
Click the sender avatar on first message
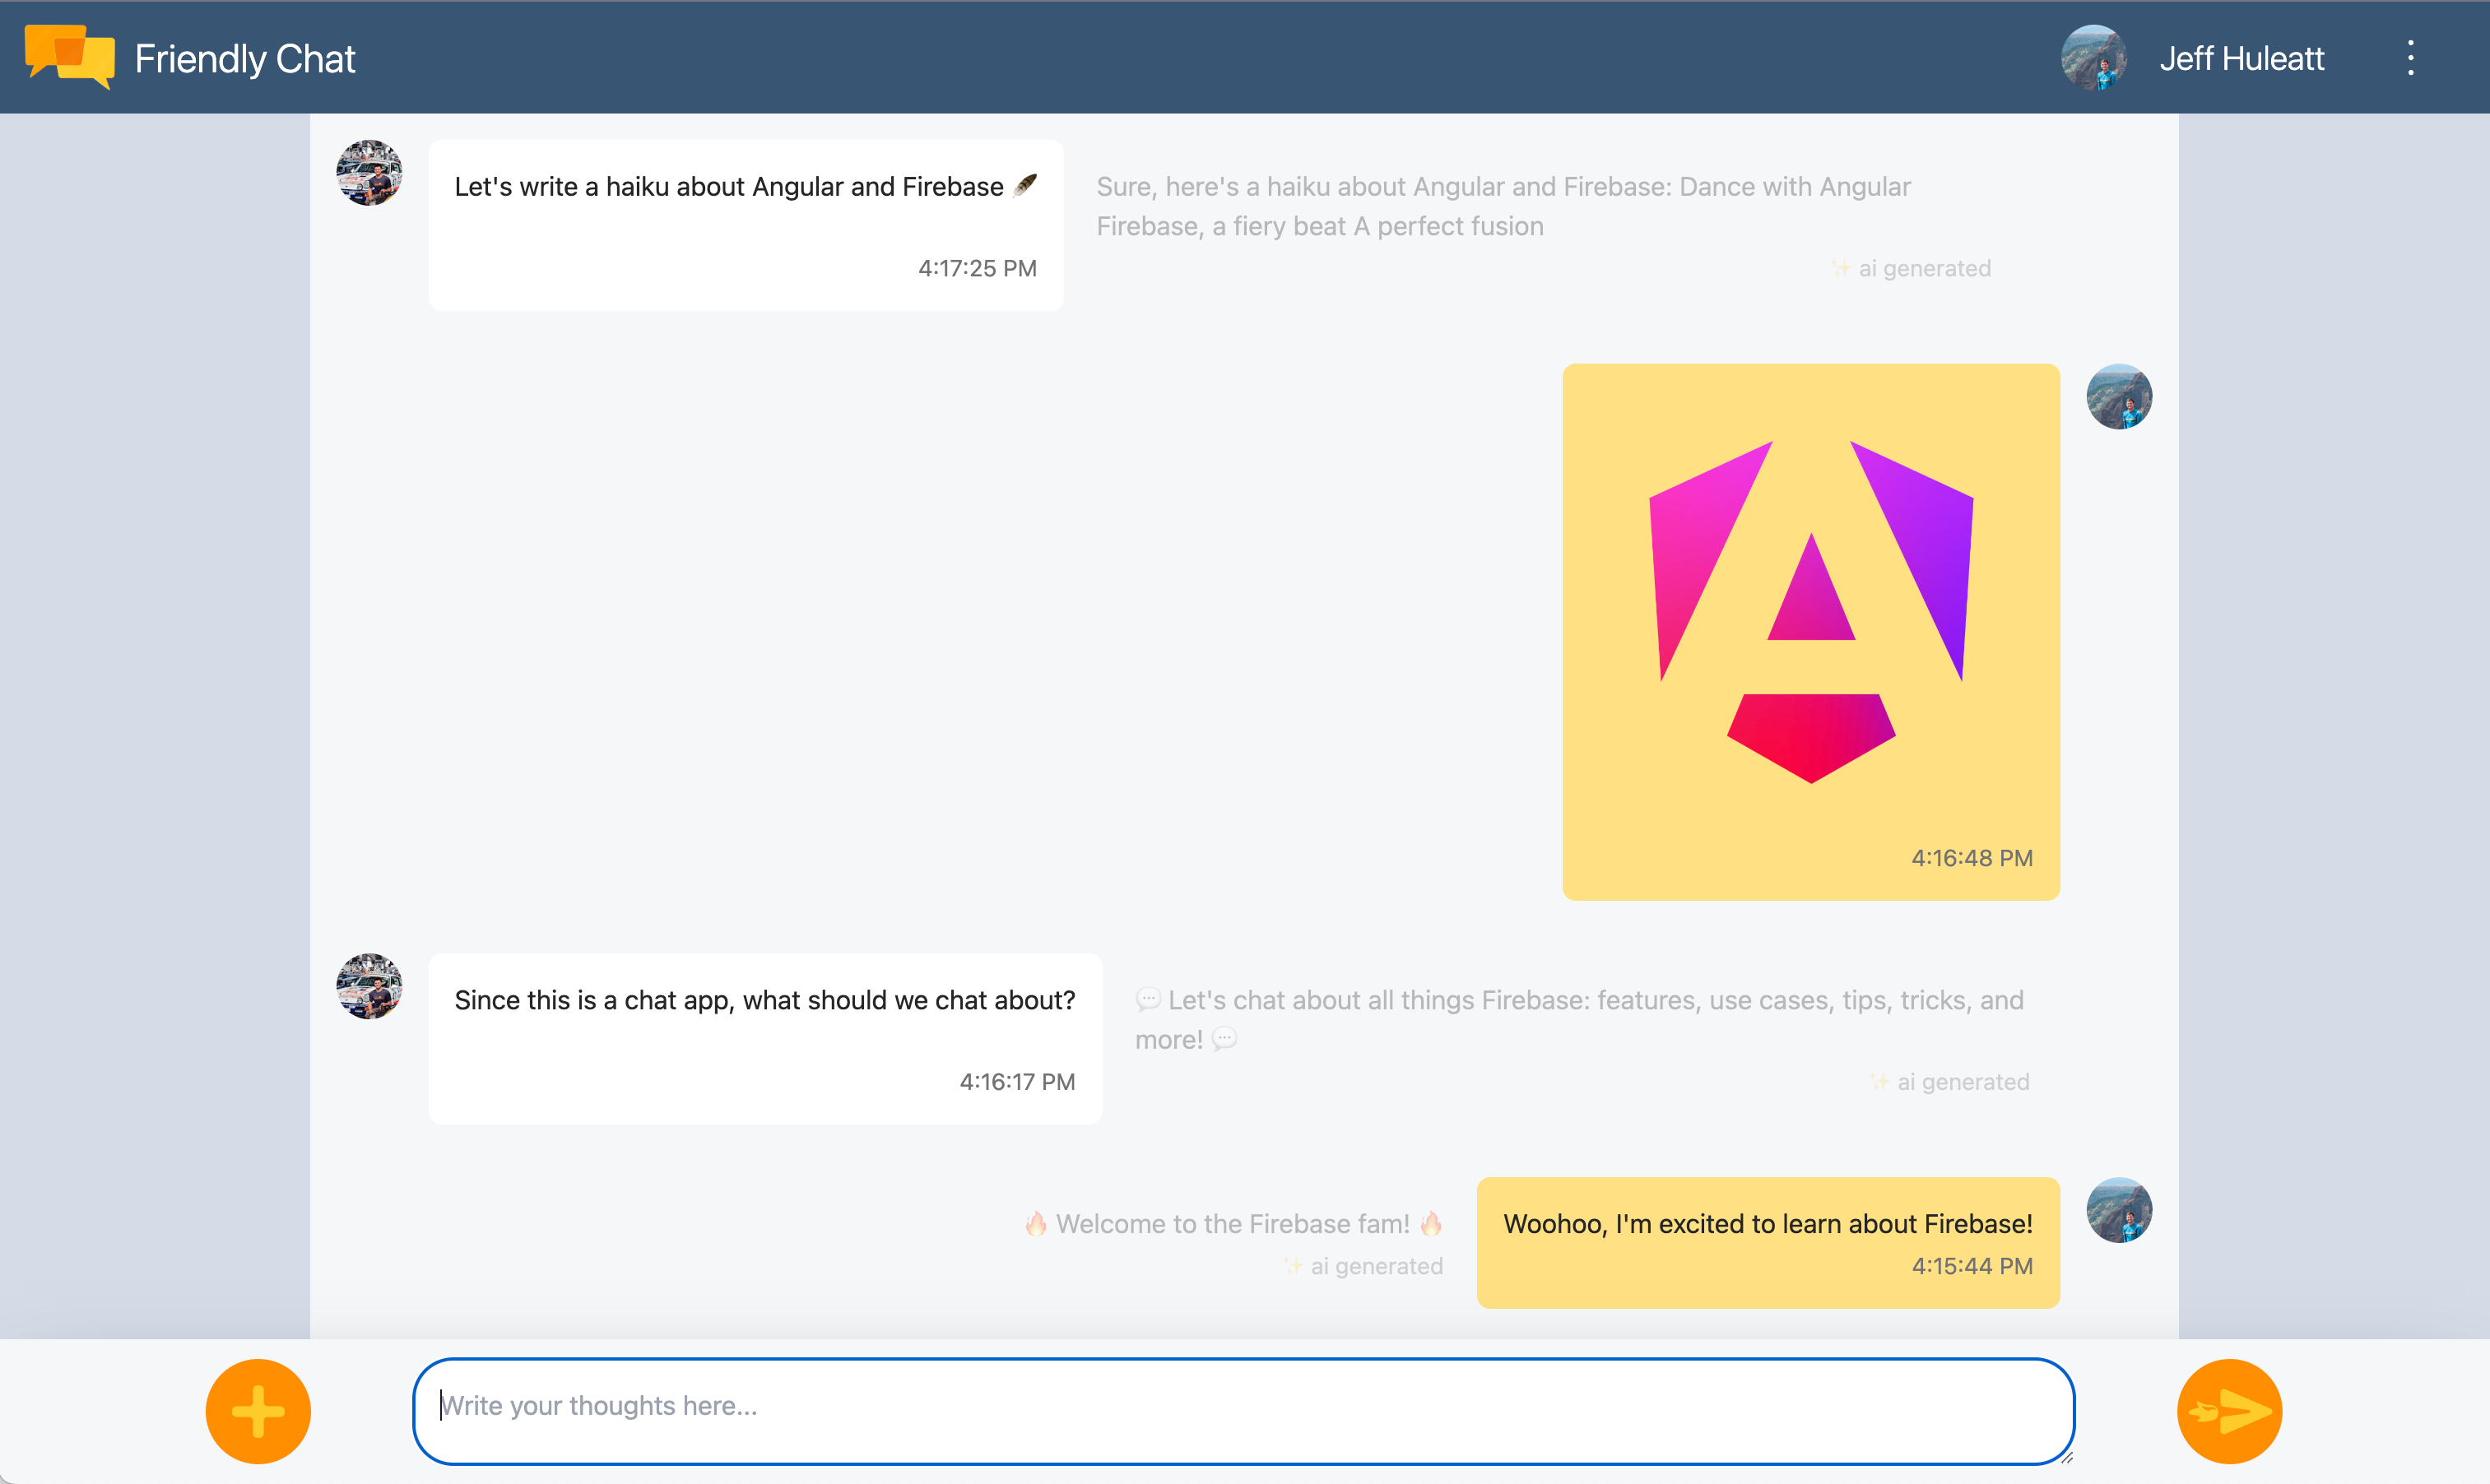point(369,182)
